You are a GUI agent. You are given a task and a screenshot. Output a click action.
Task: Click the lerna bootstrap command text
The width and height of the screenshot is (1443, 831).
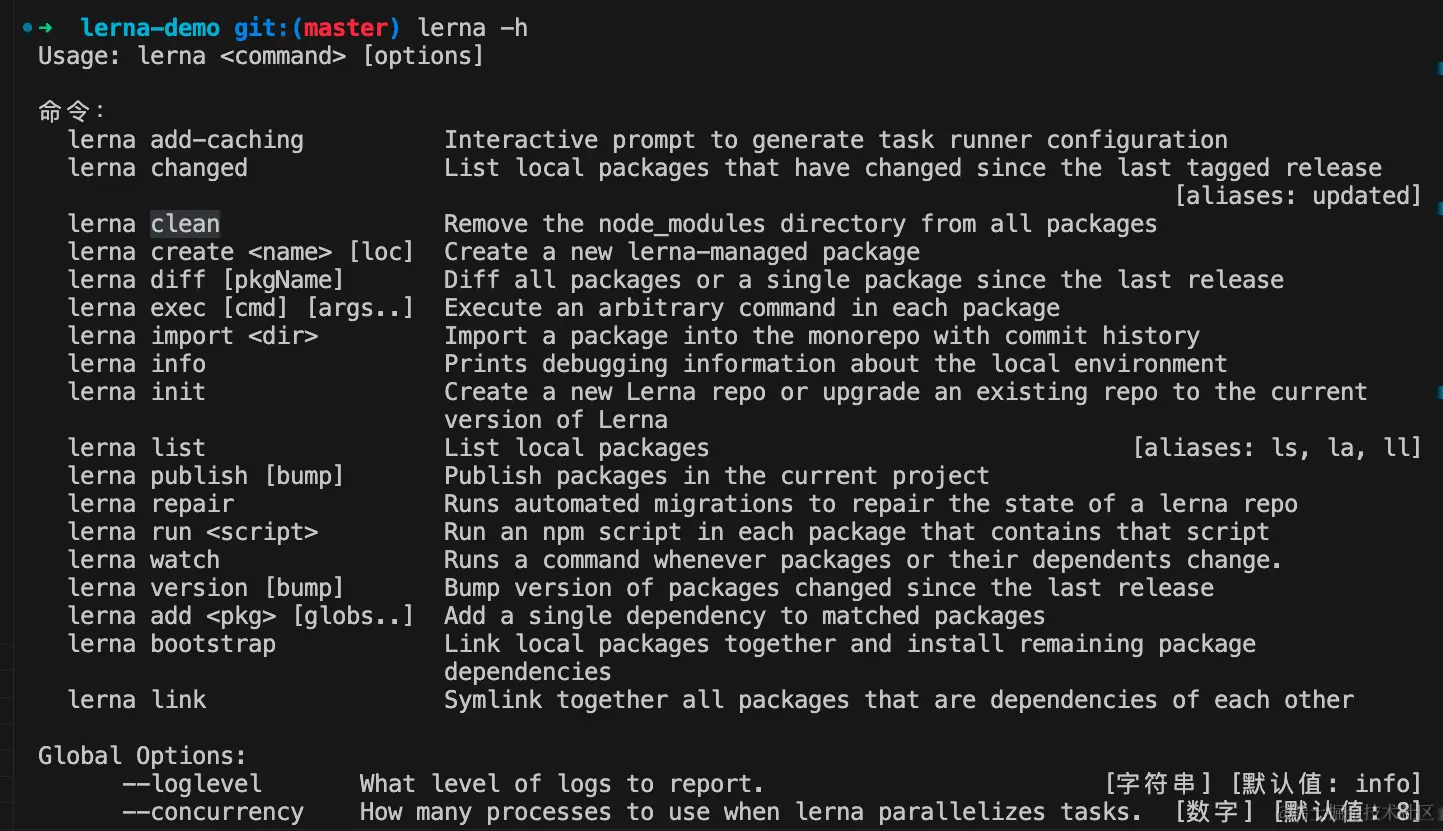point(171,644)
